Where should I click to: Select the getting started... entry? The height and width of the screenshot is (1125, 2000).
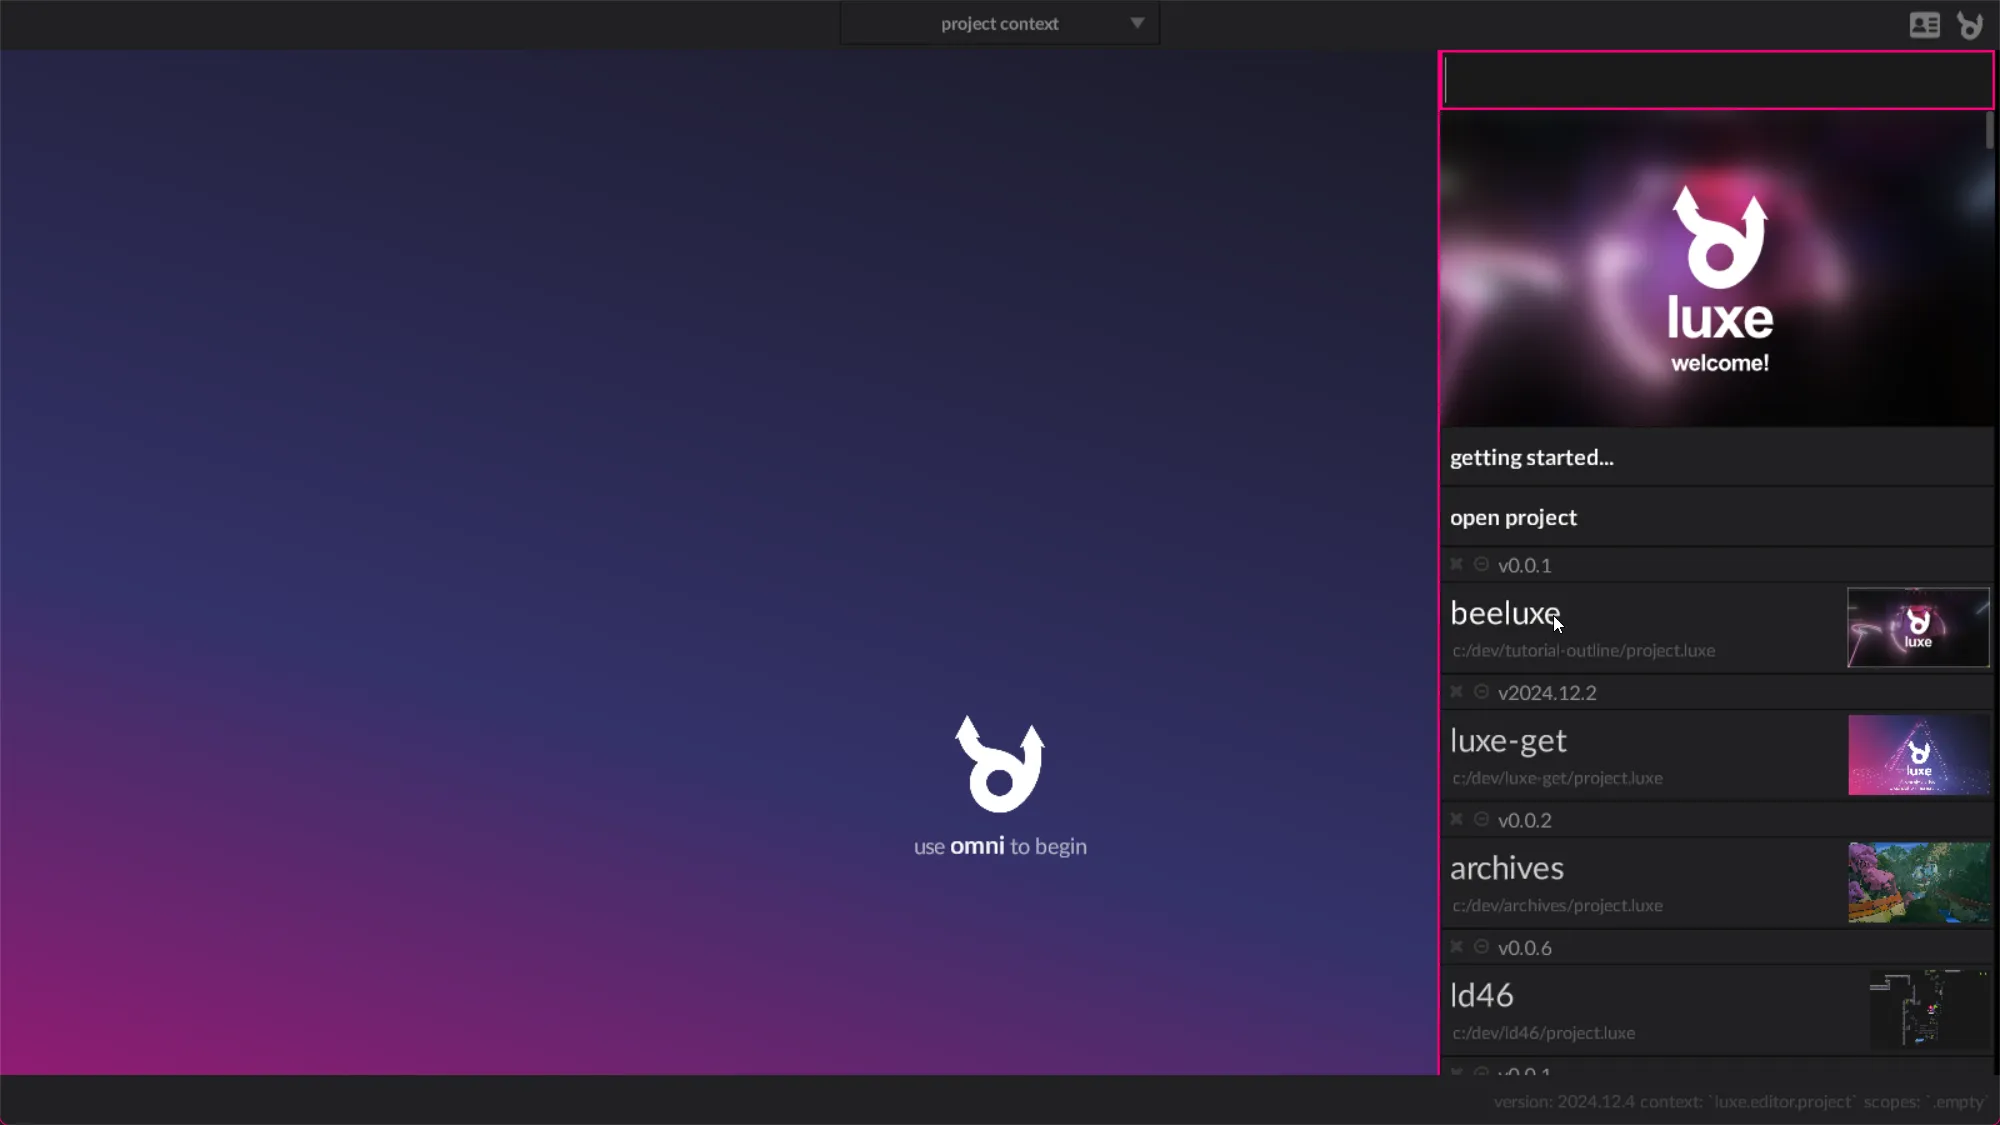(x=1532, y=458)
